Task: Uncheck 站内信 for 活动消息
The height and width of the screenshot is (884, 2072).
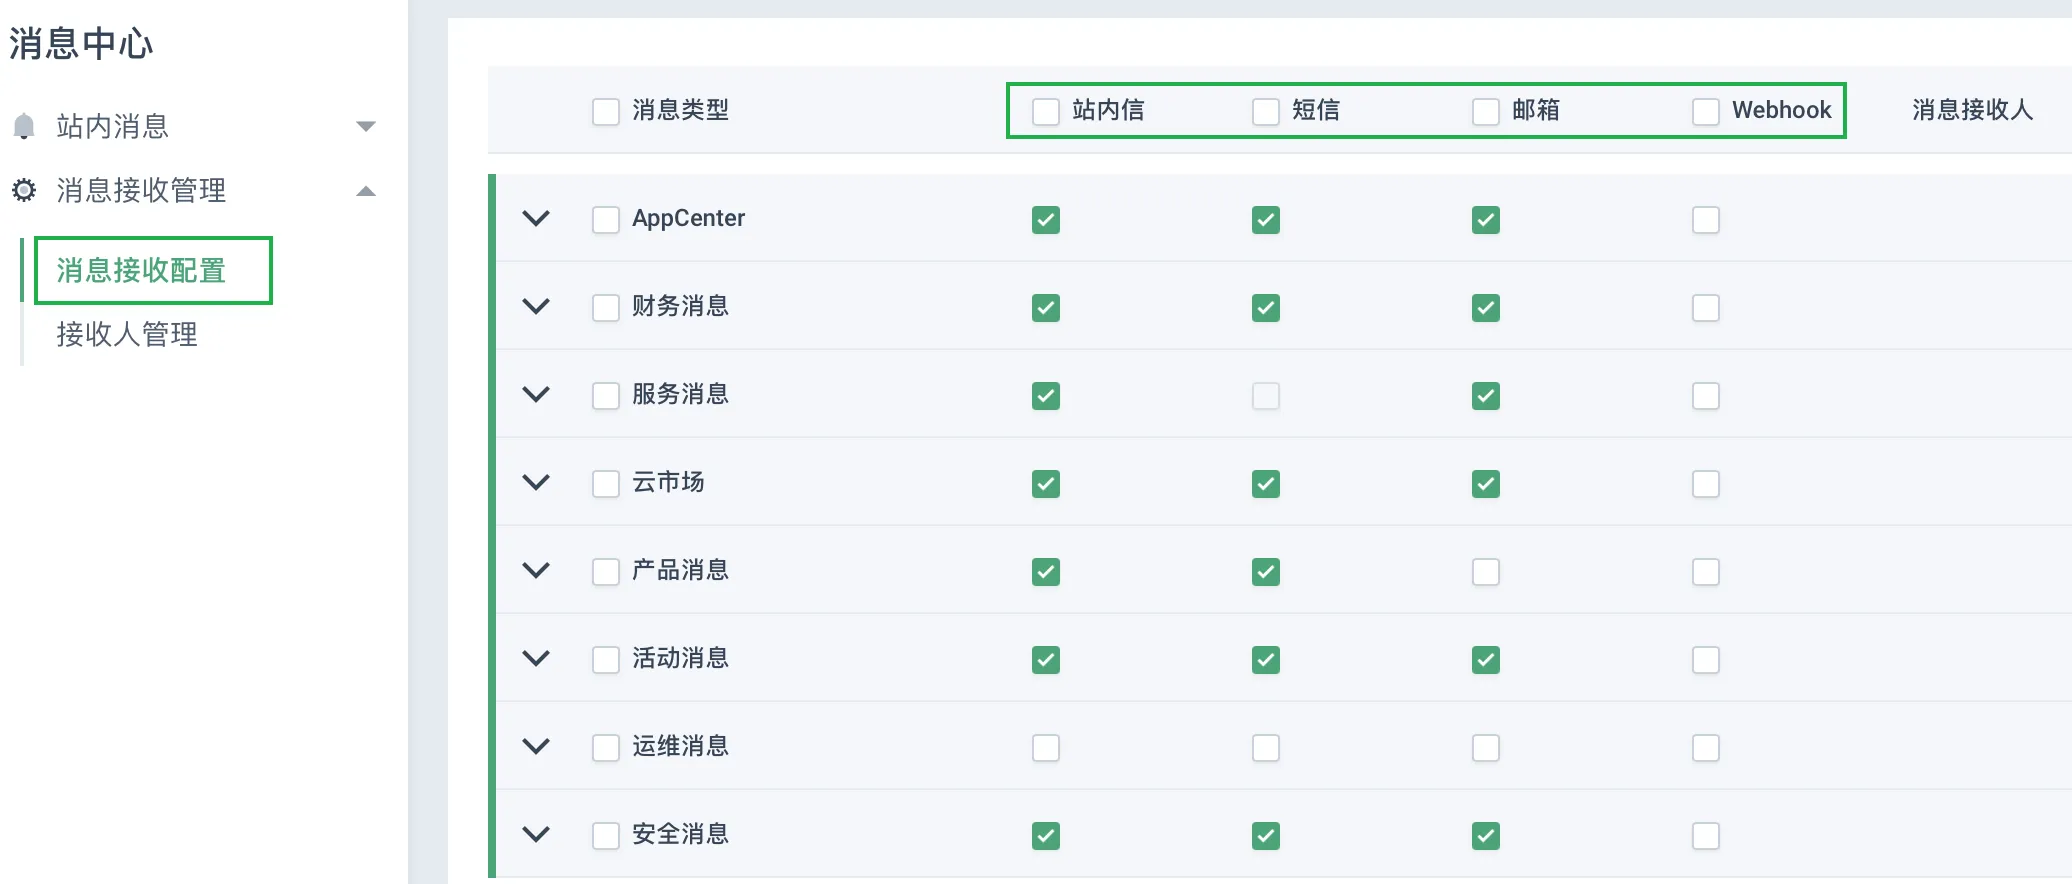Action: click(1046, 660)
